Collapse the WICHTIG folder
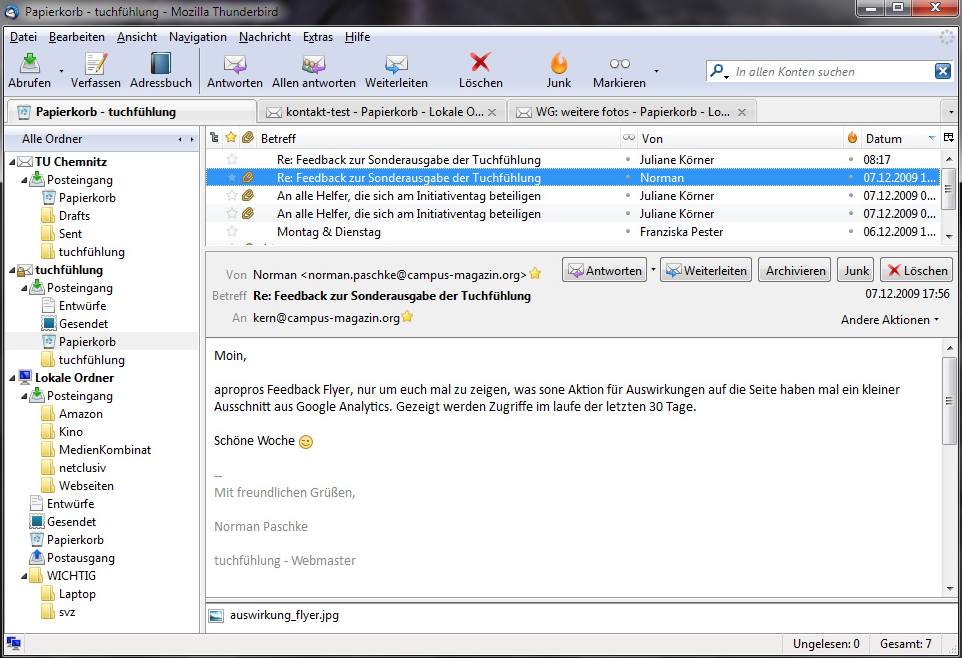Screen dimensions: 962x658 point(24,576)
